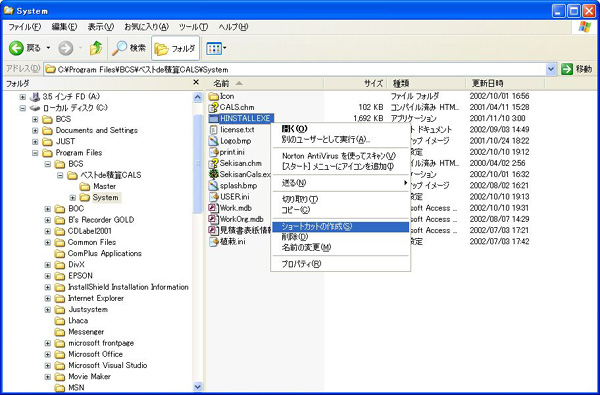
Task: Select B's Recorder GOLD folder
Action: click(95, 220)
